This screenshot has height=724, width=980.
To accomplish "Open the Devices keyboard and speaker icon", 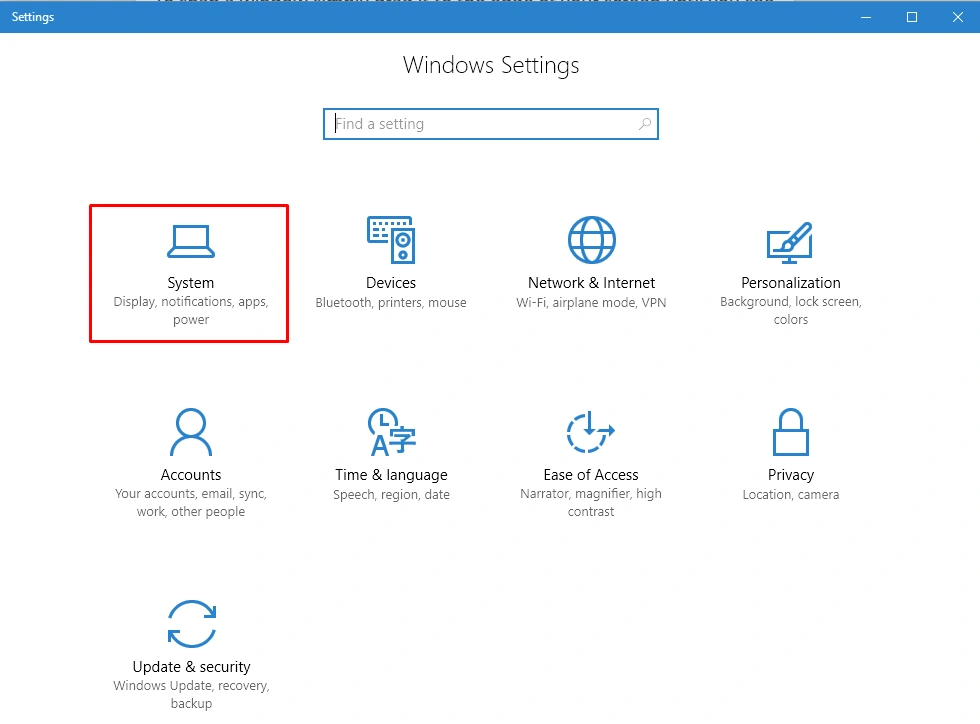I will pos(391,239).
